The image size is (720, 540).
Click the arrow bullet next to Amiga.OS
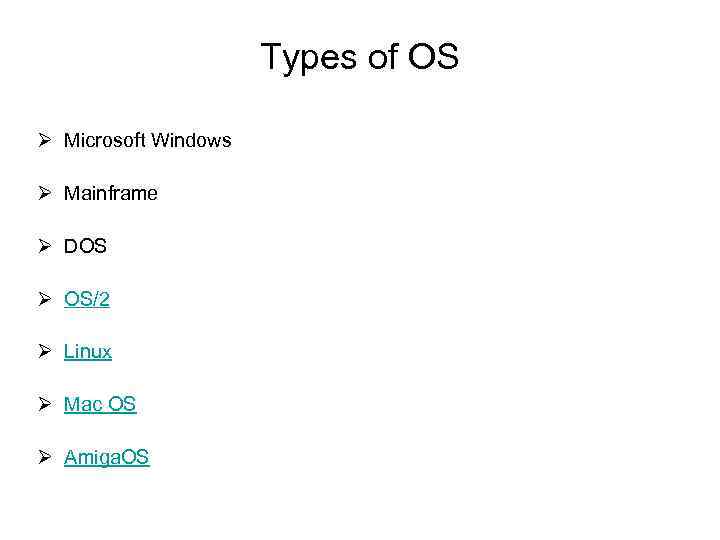click(x=47, y=458)
